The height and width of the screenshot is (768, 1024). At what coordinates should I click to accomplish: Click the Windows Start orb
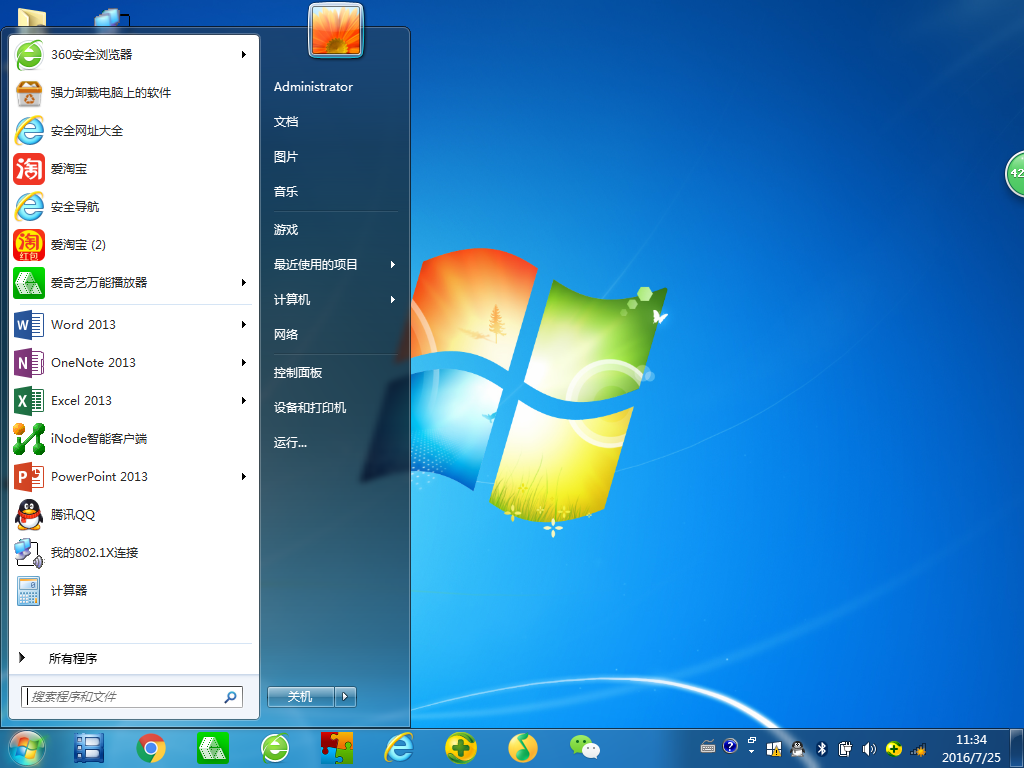click(x=27, y=748)
